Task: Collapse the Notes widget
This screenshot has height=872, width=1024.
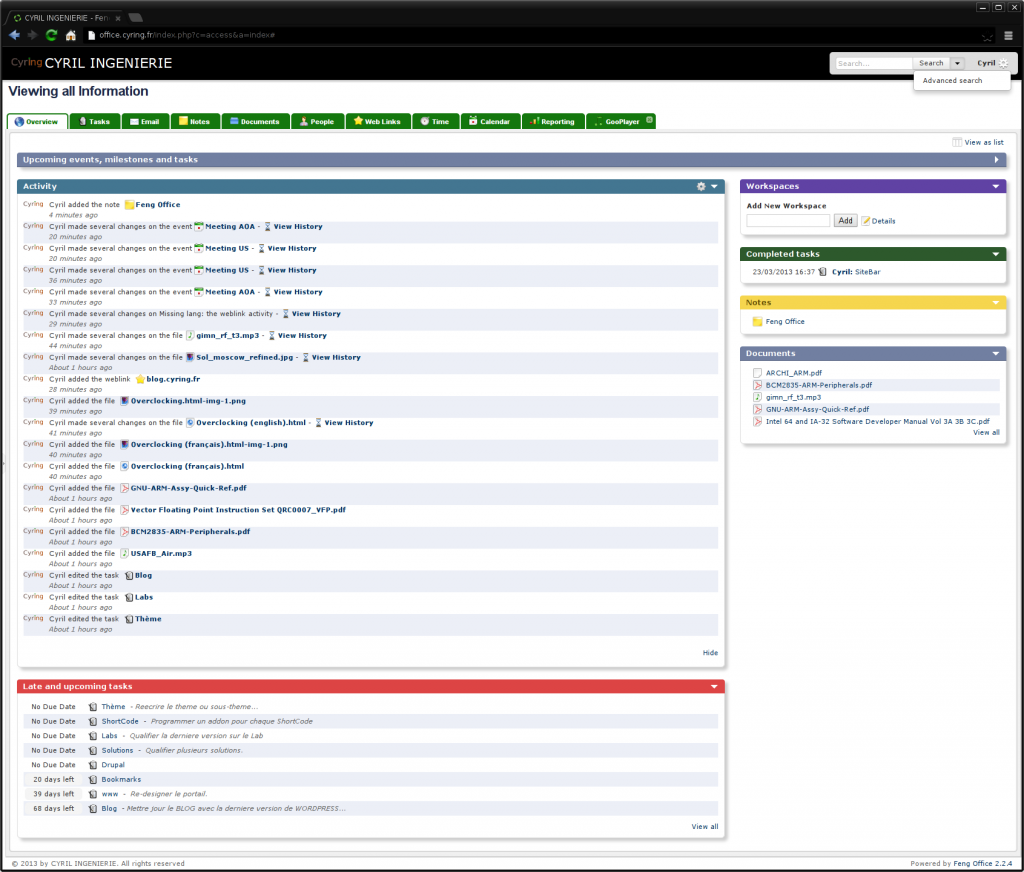Action: click(996, 302)
